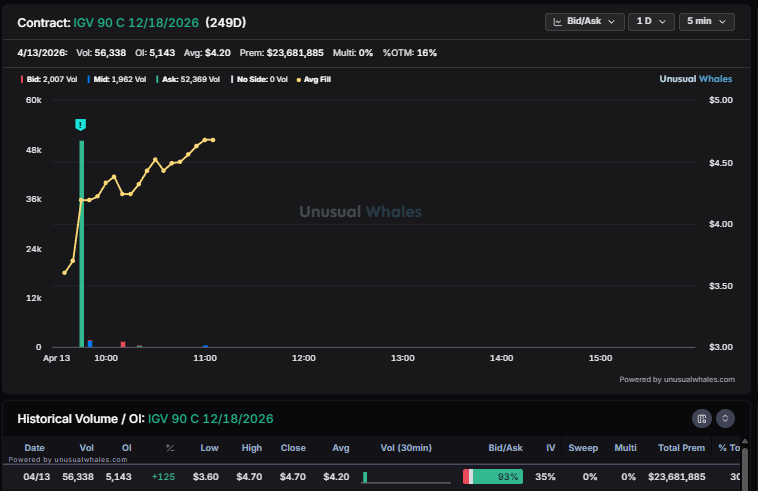Toggle the Ask 52,369 Vol legend
758x491 pixels.
[x=188, y=79]
